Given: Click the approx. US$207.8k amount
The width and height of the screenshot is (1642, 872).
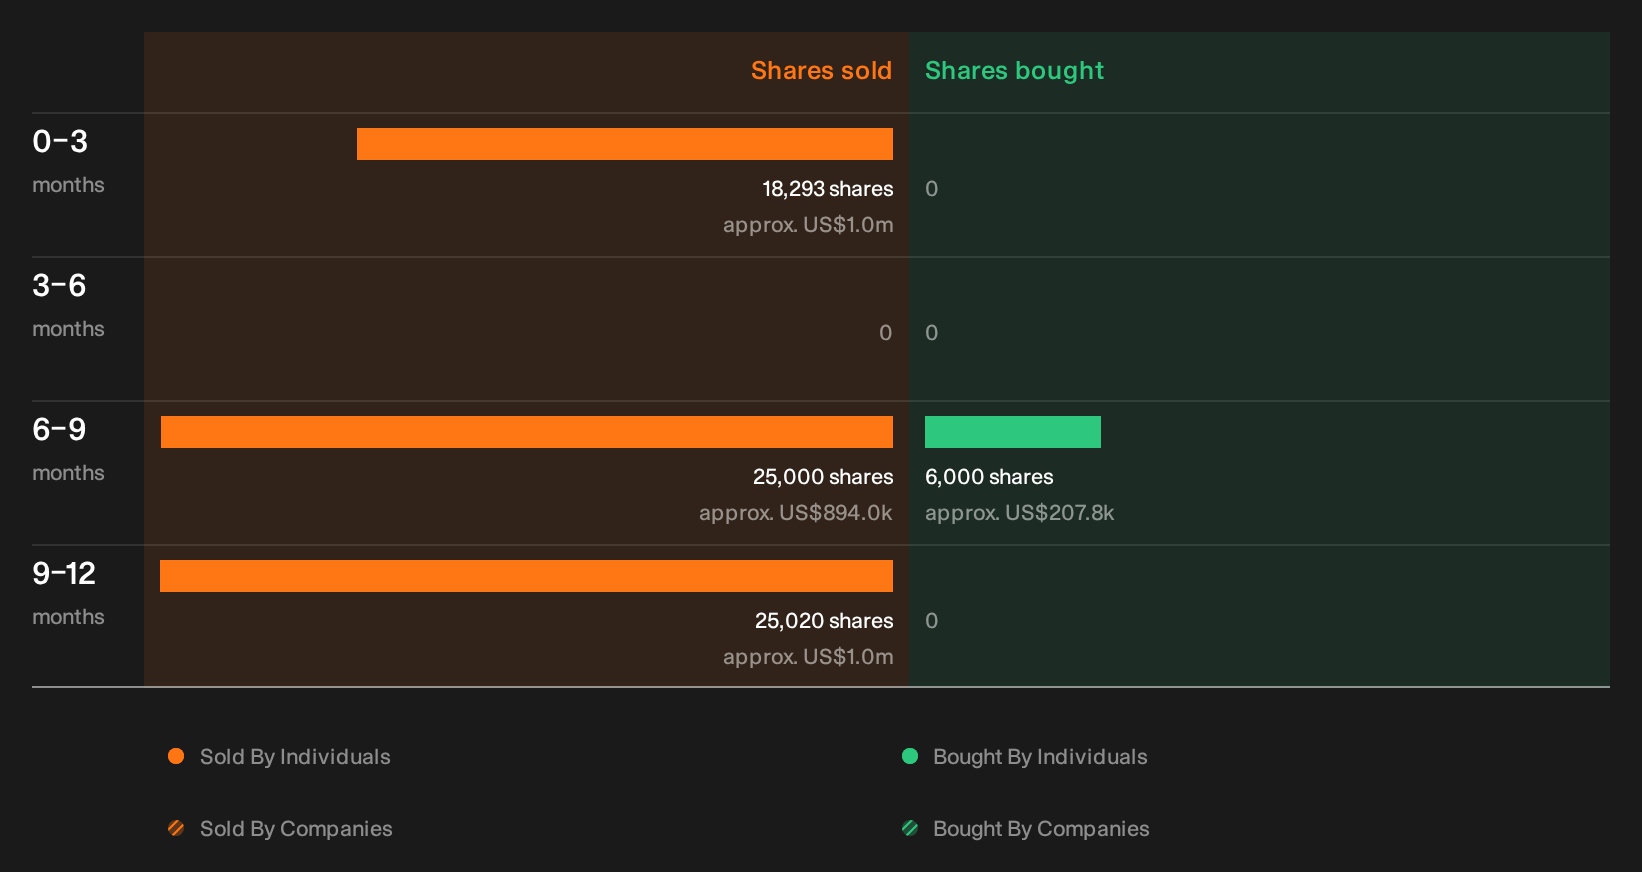Looking at the screenshot, I should coord(1020,513).
